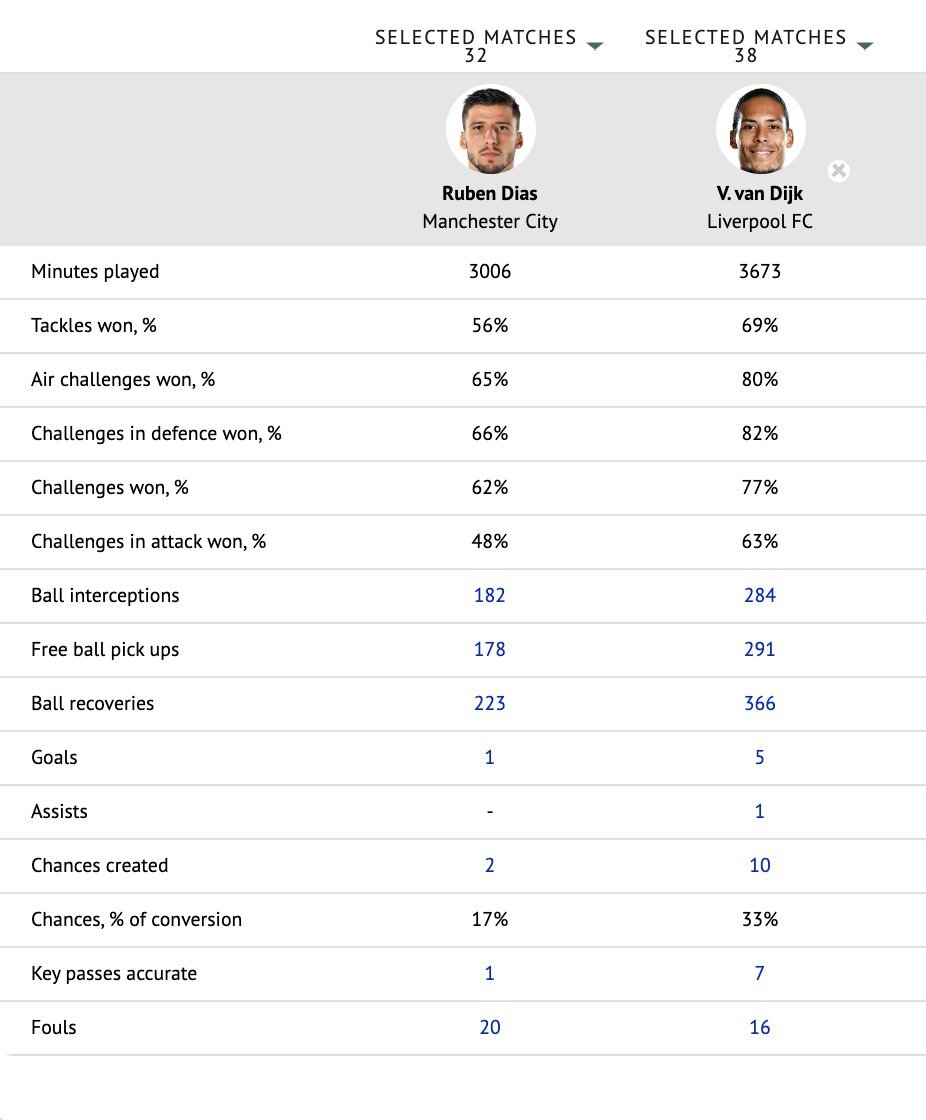
Task: Open Dias's 20 fouls value
Action: click(490, 1028)
